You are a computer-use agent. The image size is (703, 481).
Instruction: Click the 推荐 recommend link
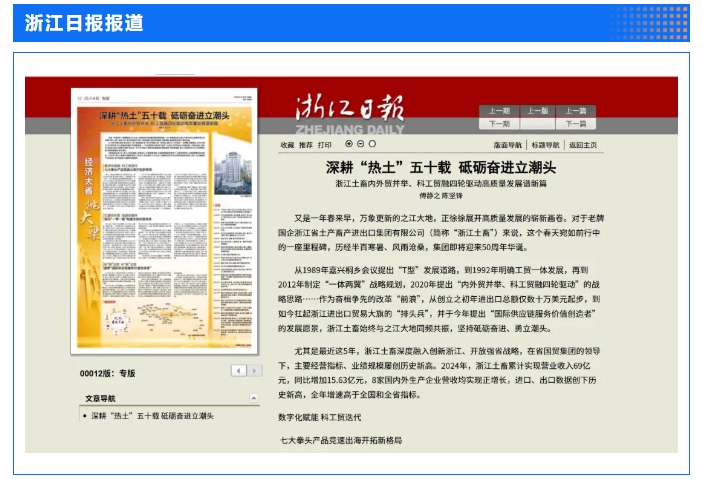(306, 145)
